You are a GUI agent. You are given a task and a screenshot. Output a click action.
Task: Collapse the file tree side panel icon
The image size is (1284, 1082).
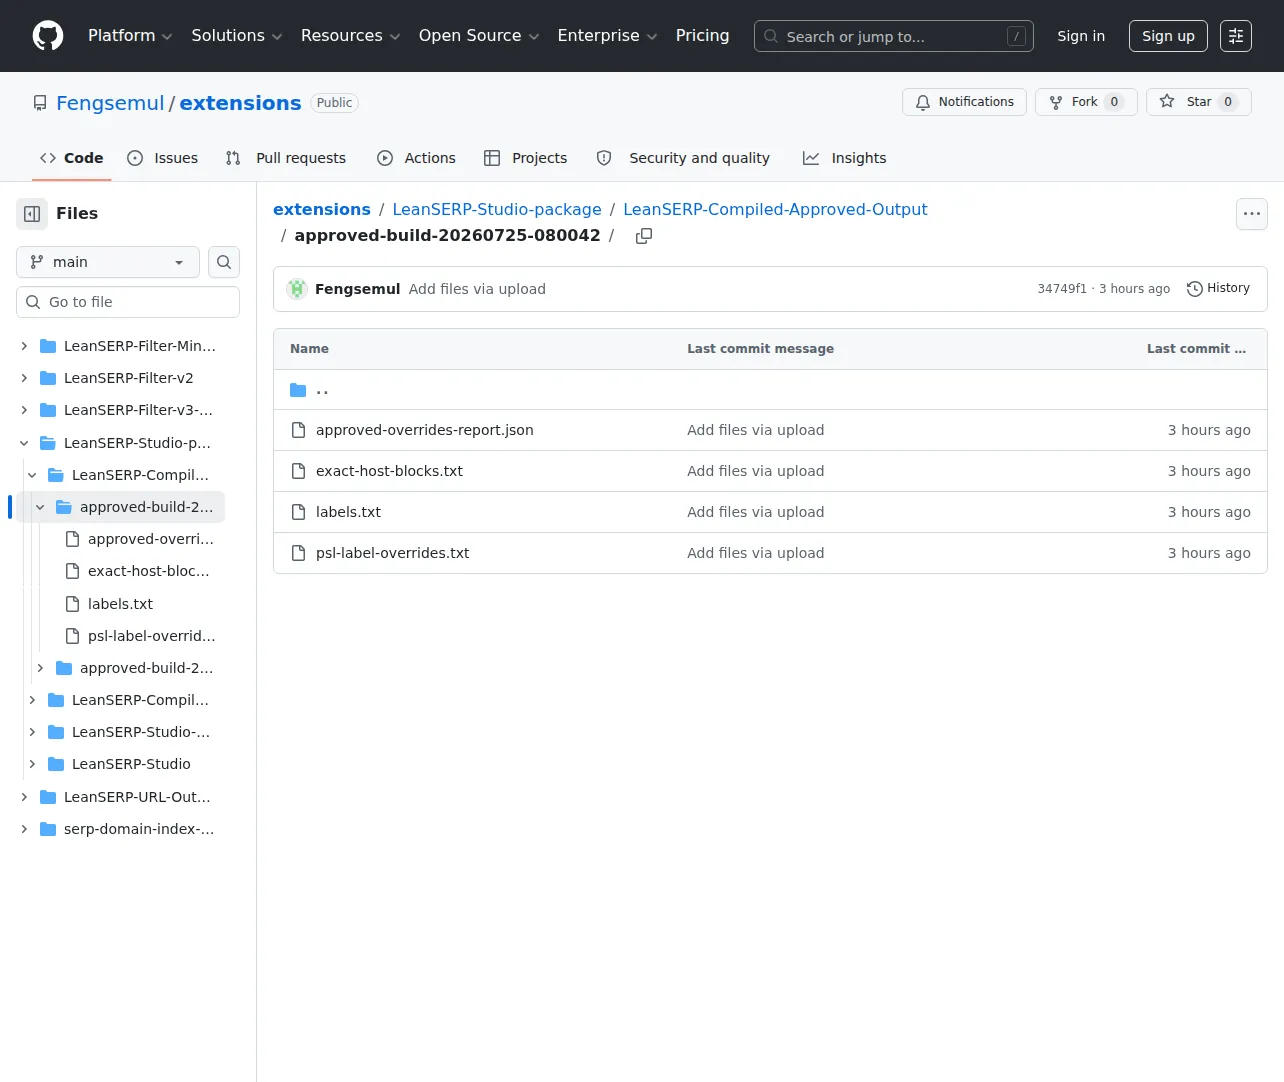[32, 214]
